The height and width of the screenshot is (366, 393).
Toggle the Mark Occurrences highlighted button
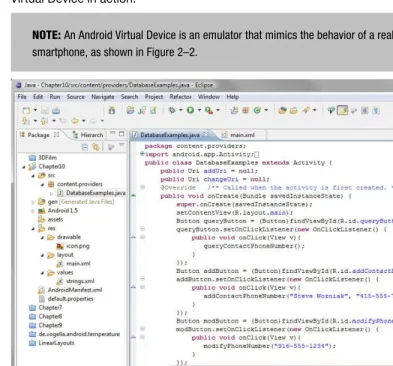342,110
